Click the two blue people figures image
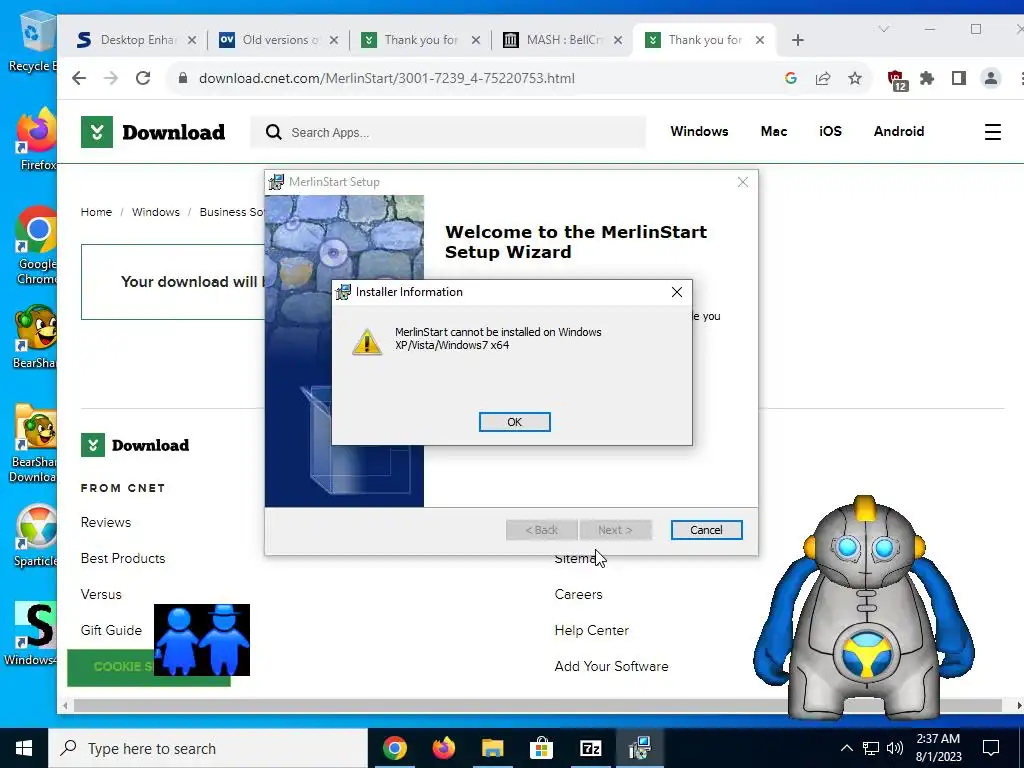This screenshot has width=1024, height=768. pyautogui.click(x=202, y=640)
